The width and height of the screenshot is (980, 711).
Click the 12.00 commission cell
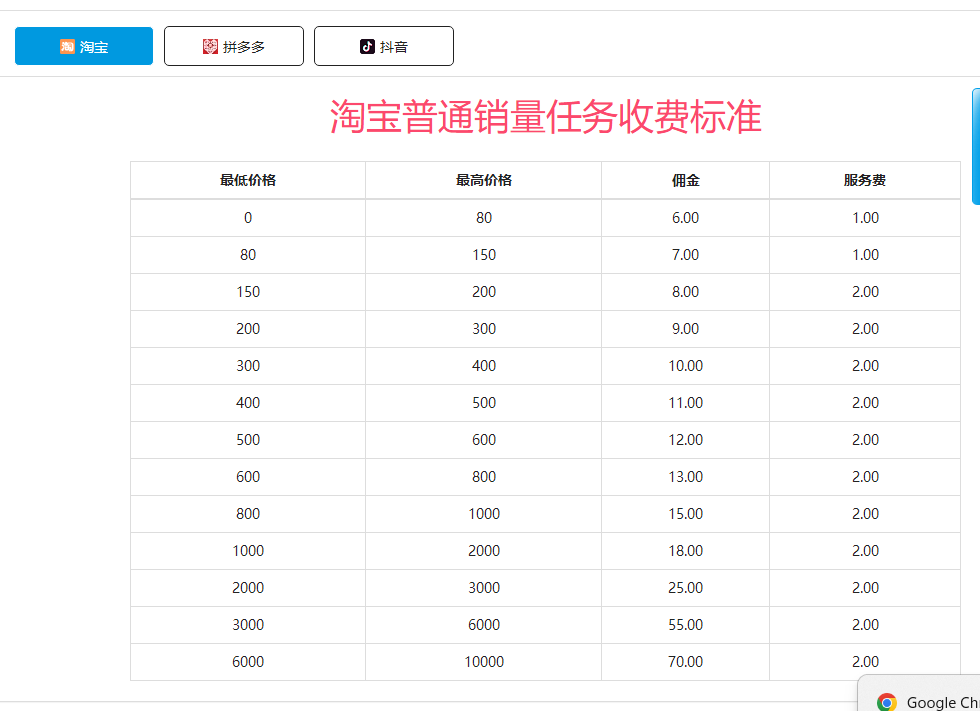pyautogui.click(x=686, y=440)
